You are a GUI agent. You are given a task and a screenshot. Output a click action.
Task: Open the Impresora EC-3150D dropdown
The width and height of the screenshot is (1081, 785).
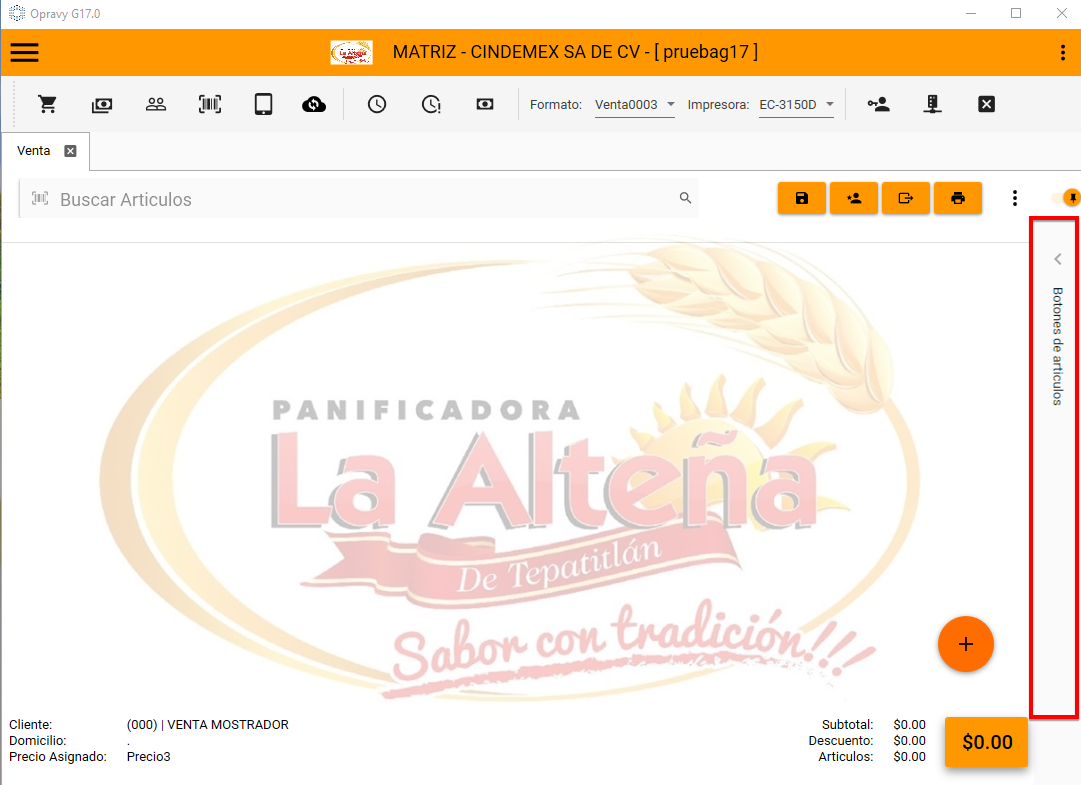tap(796, 105)
